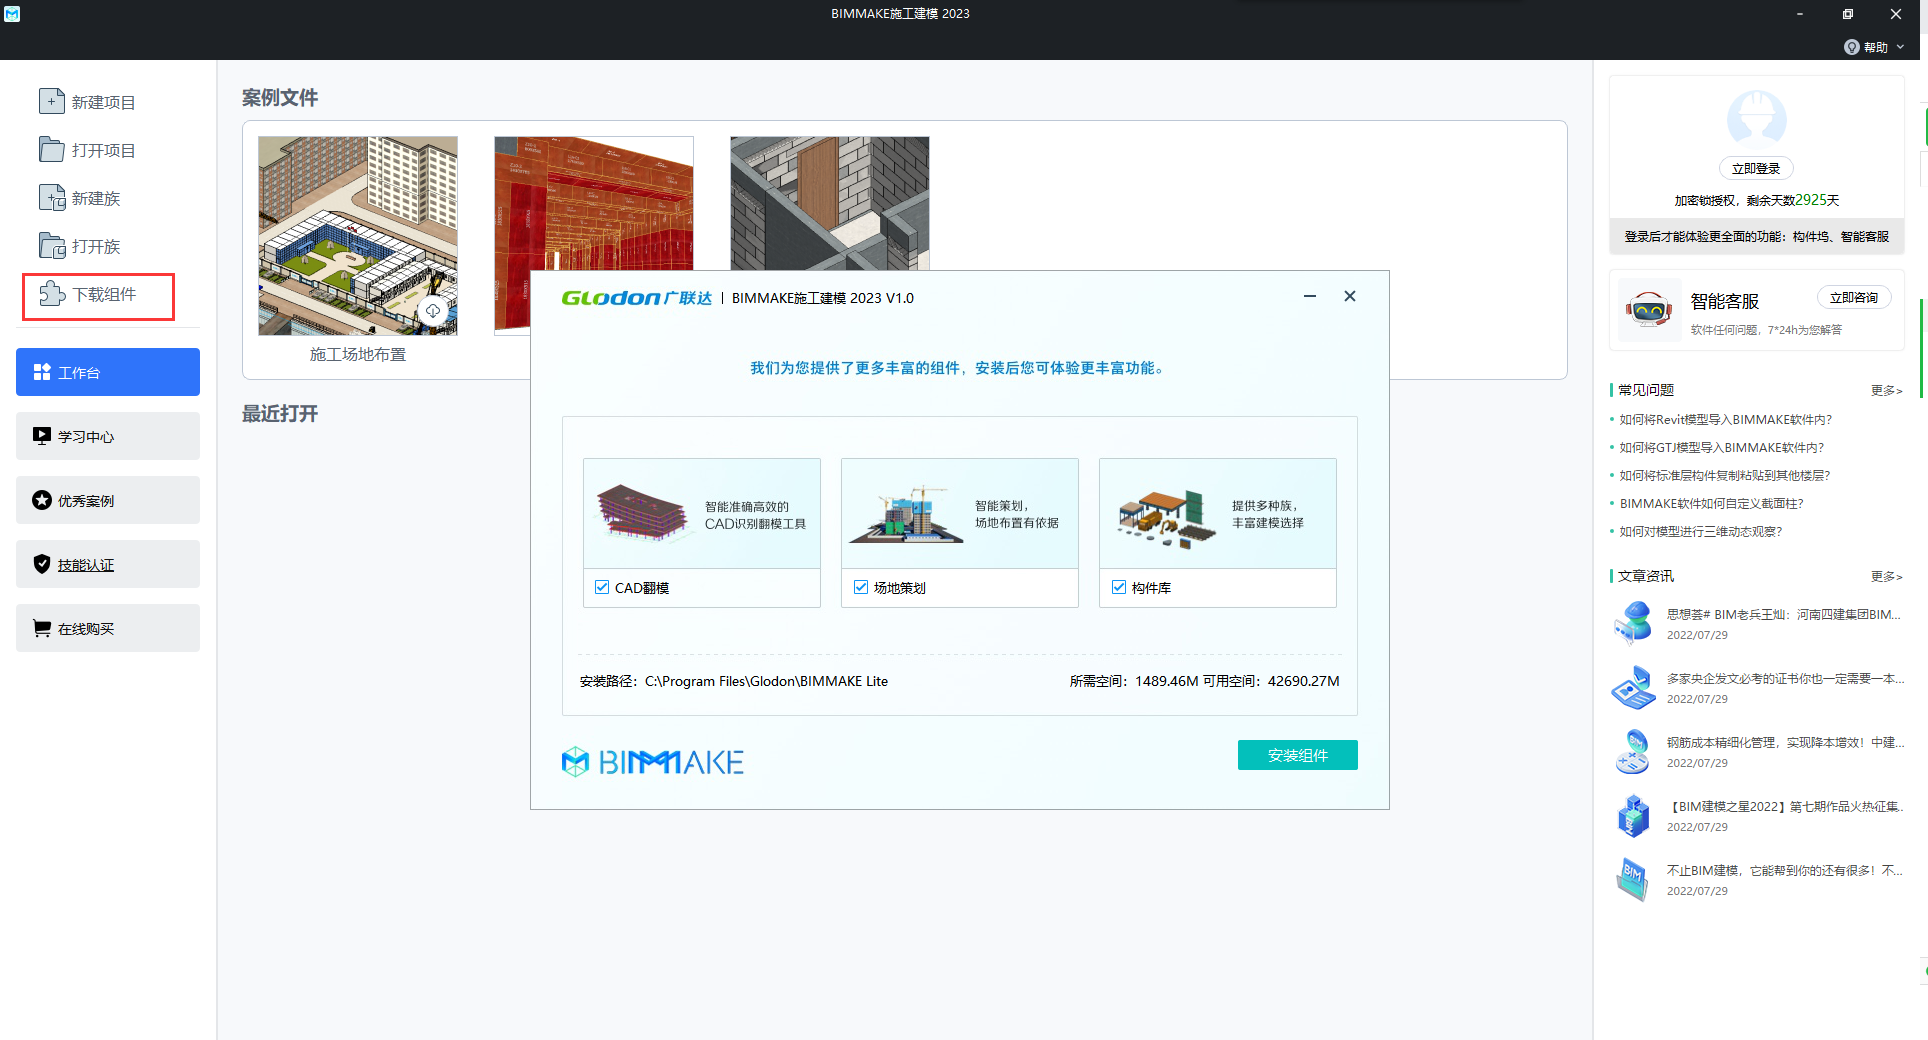Open FAQ 如何将Revit模型导入BIMMAKE软件内
Screen dimensions: 1928x1040
1726,420
